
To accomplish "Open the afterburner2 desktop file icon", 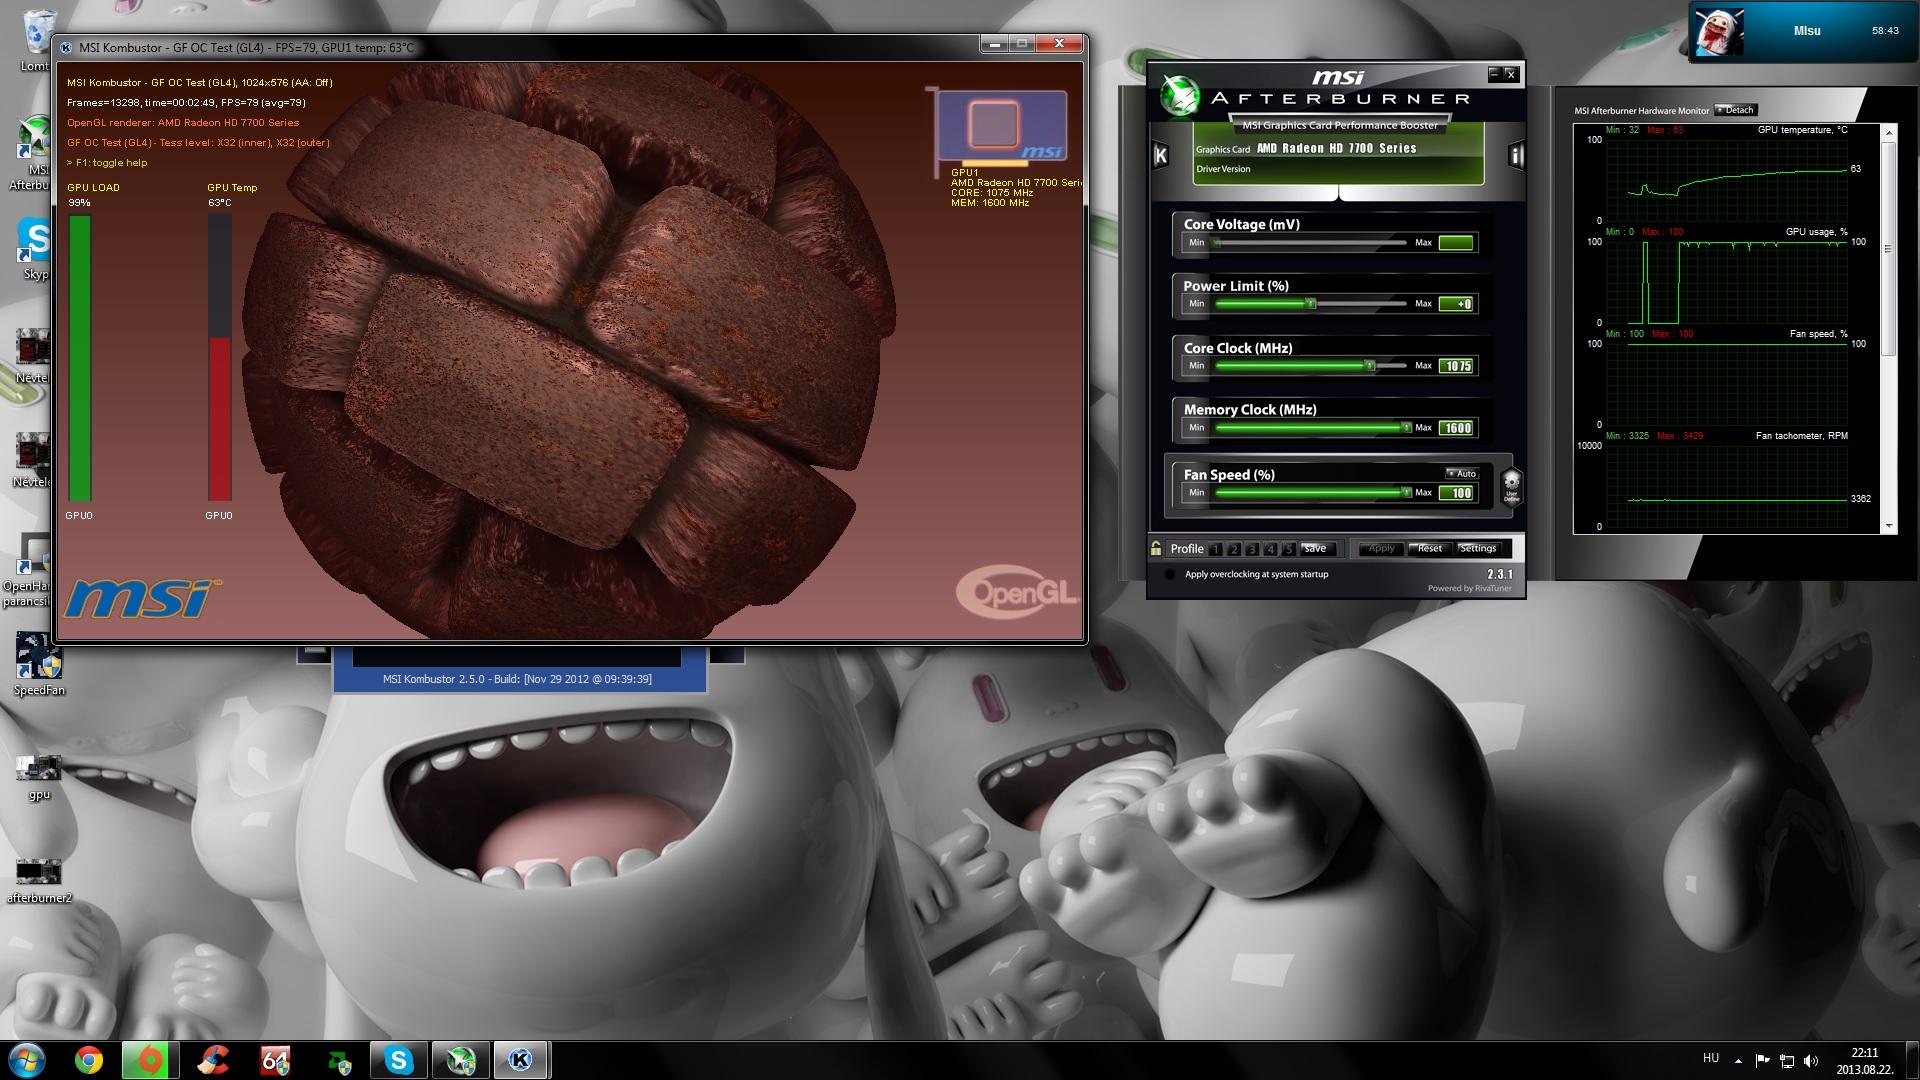I will (x=39, y=881).
